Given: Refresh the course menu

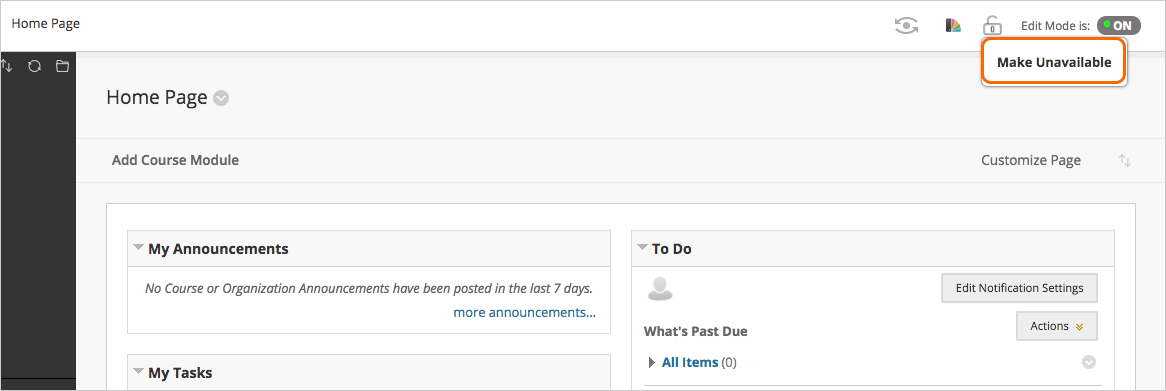Looking at the screenshot, I should click(34, 66).
